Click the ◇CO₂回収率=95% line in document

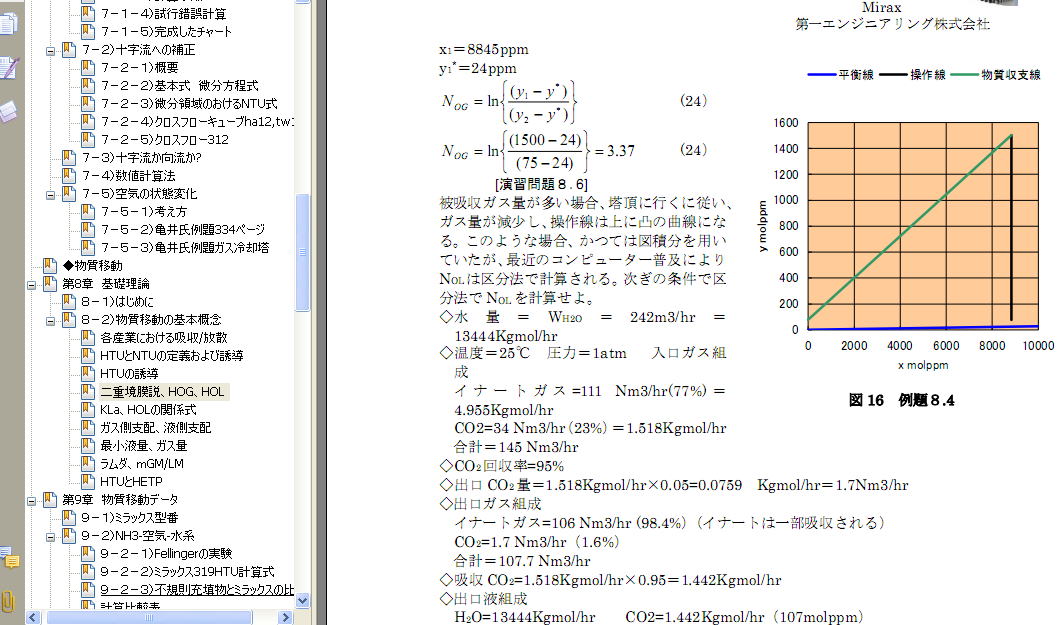pyautogui.click(x=501, y=466)
